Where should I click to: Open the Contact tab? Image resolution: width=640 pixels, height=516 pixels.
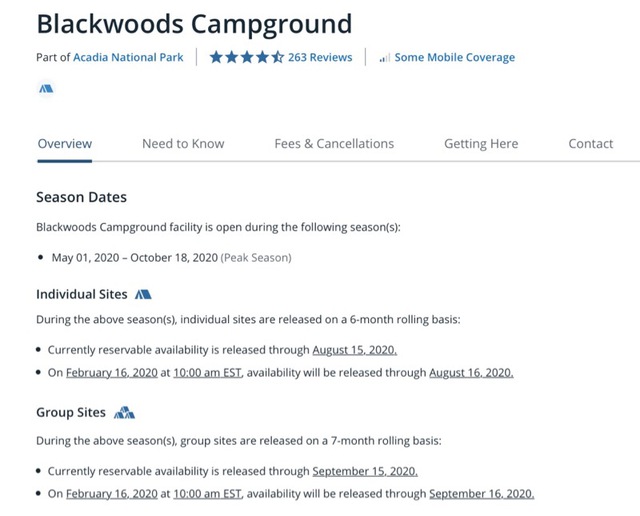(591, 144)
